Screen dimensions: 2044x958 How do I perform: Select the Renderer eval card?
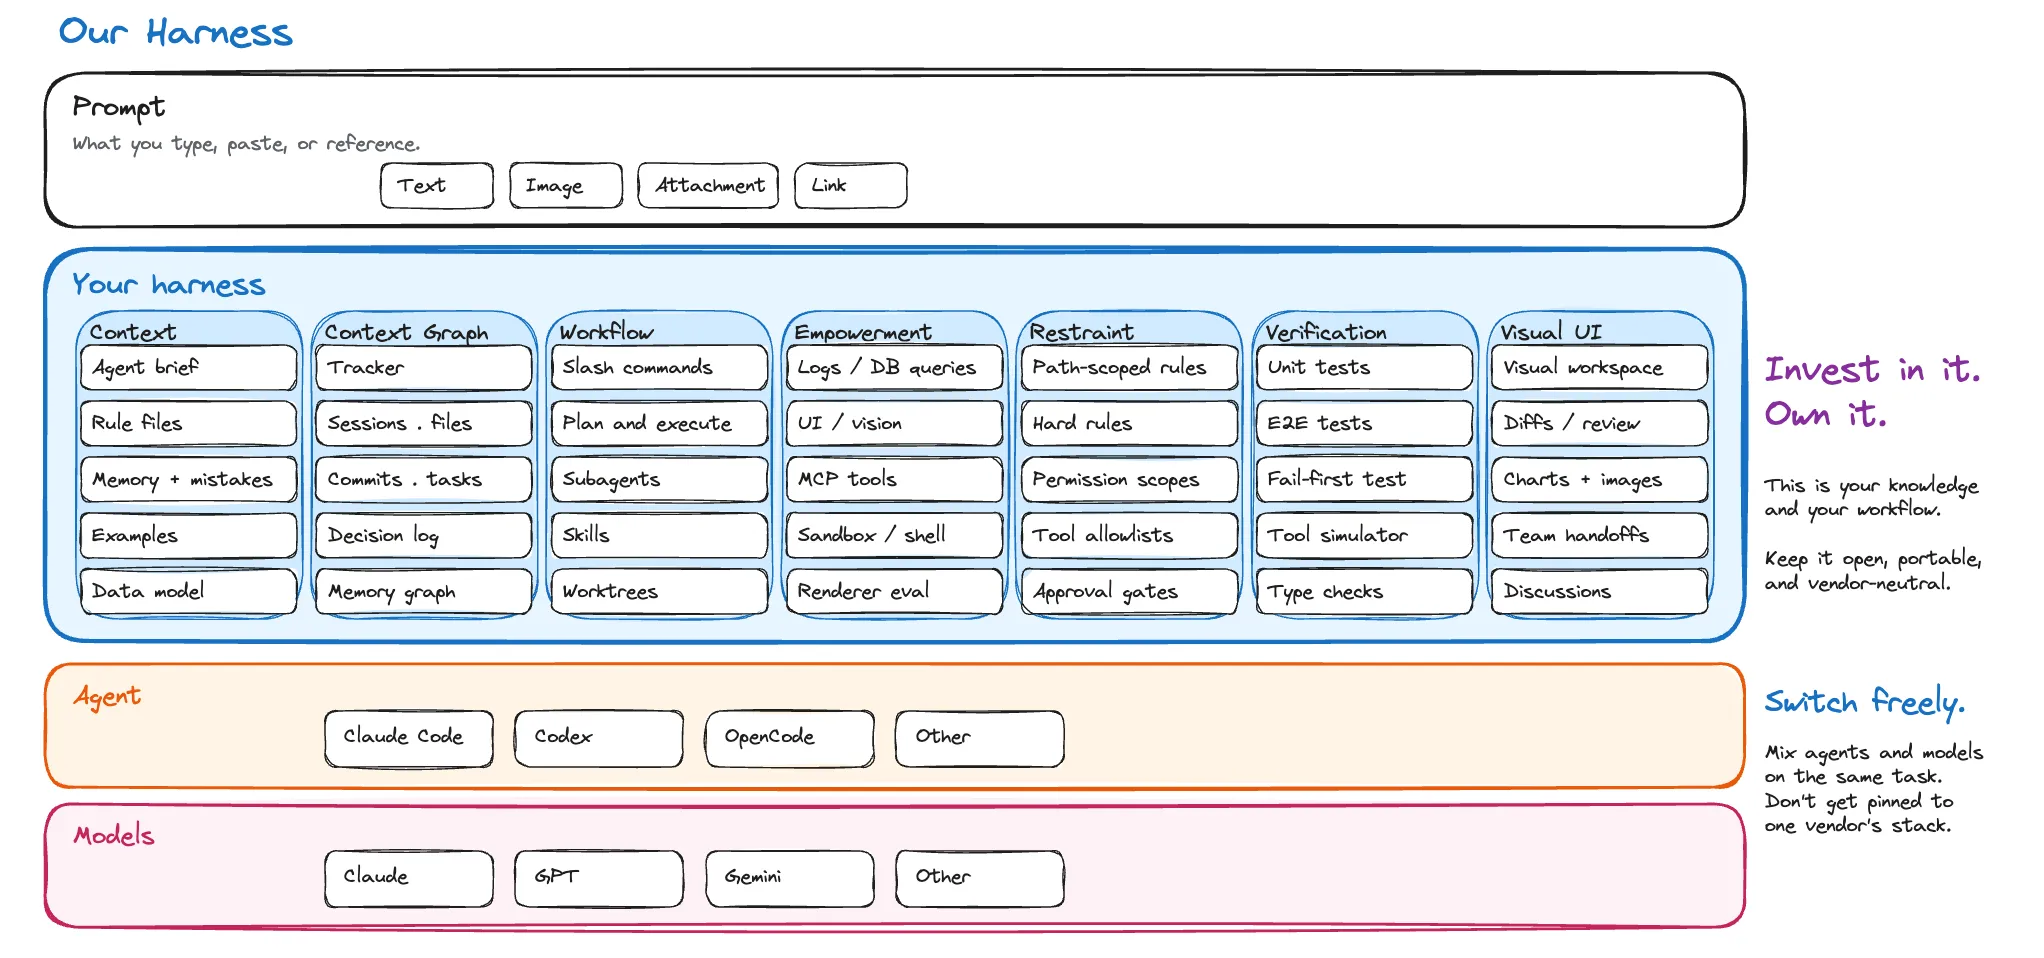(x=895, y=592)
